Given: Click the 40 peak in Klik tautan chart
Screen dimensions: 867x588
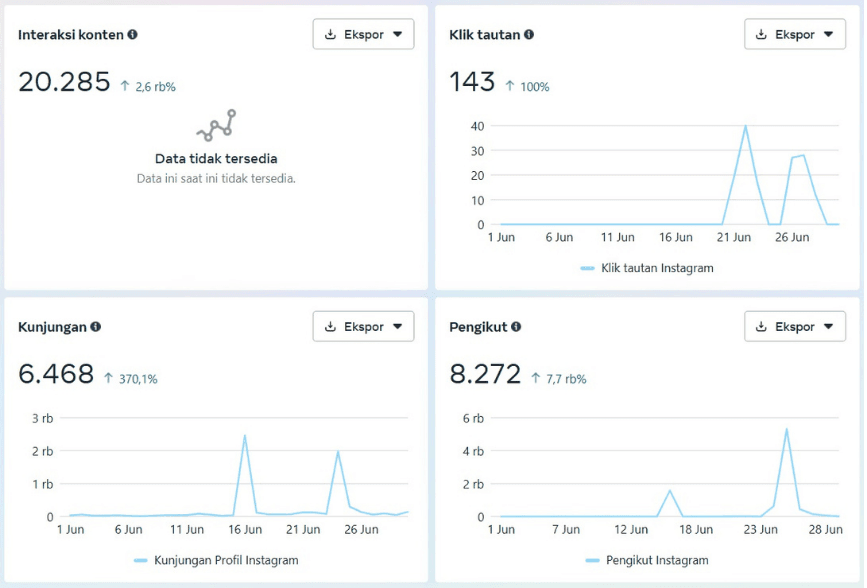Looking at the screenshot, I should 745,126.
